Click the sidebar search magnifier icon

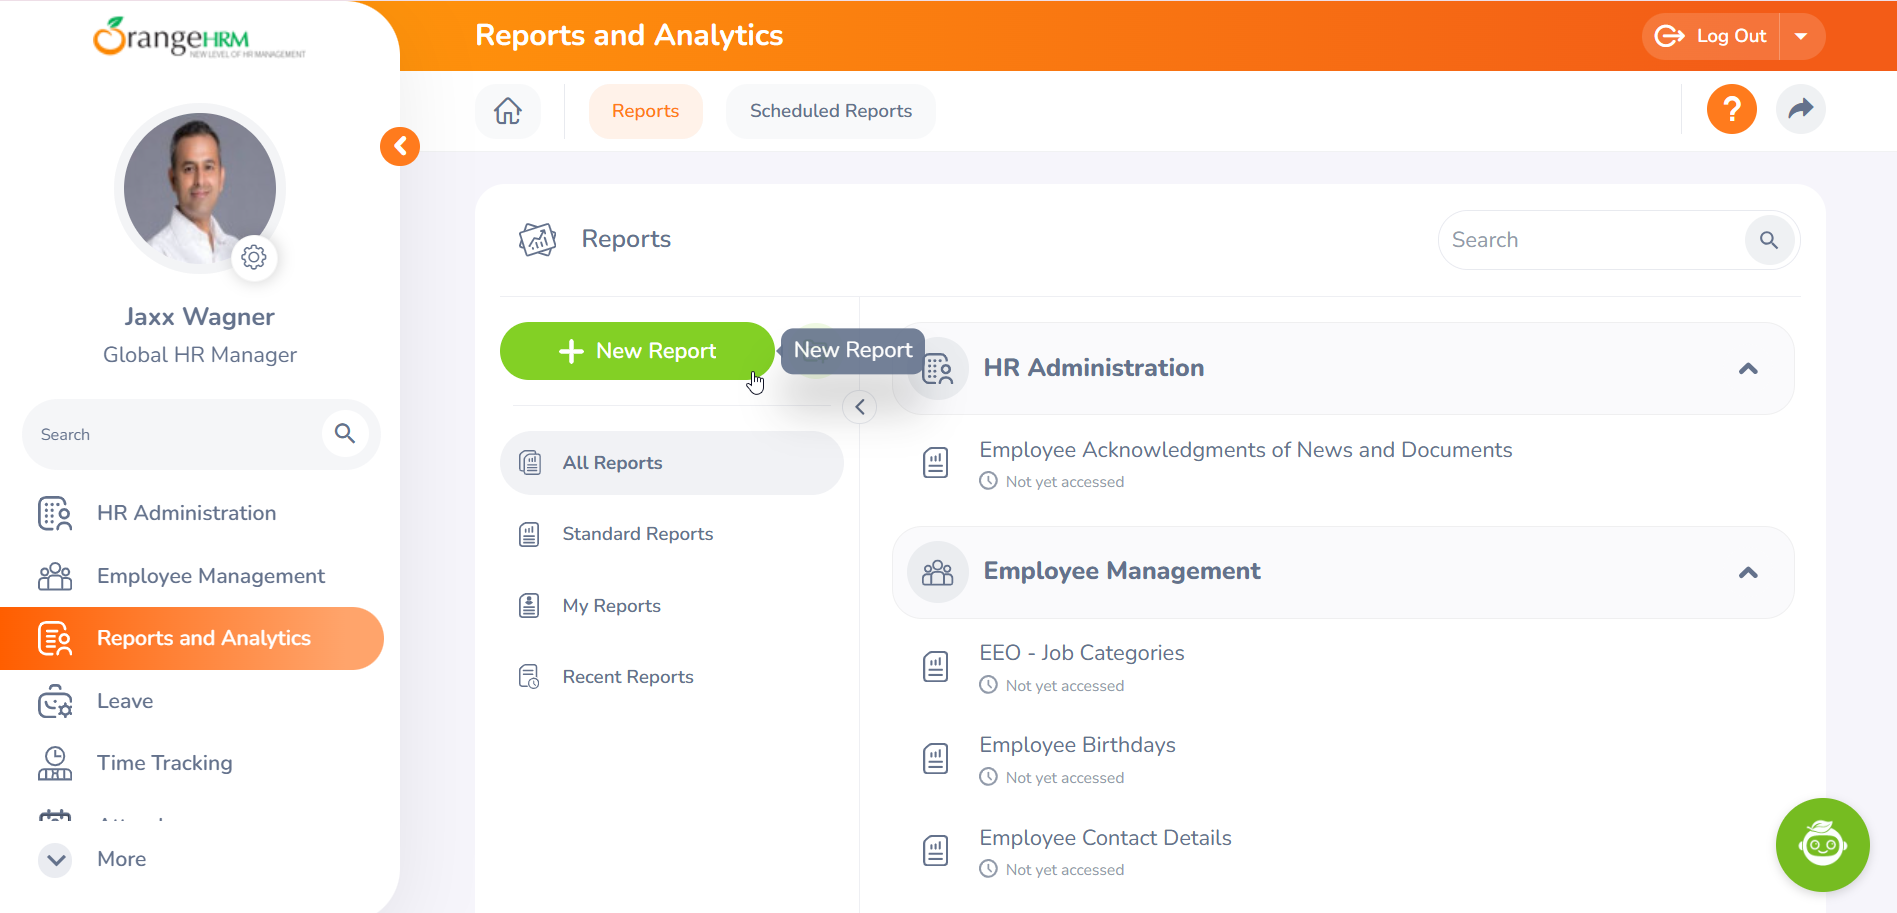tap(344, 433)
